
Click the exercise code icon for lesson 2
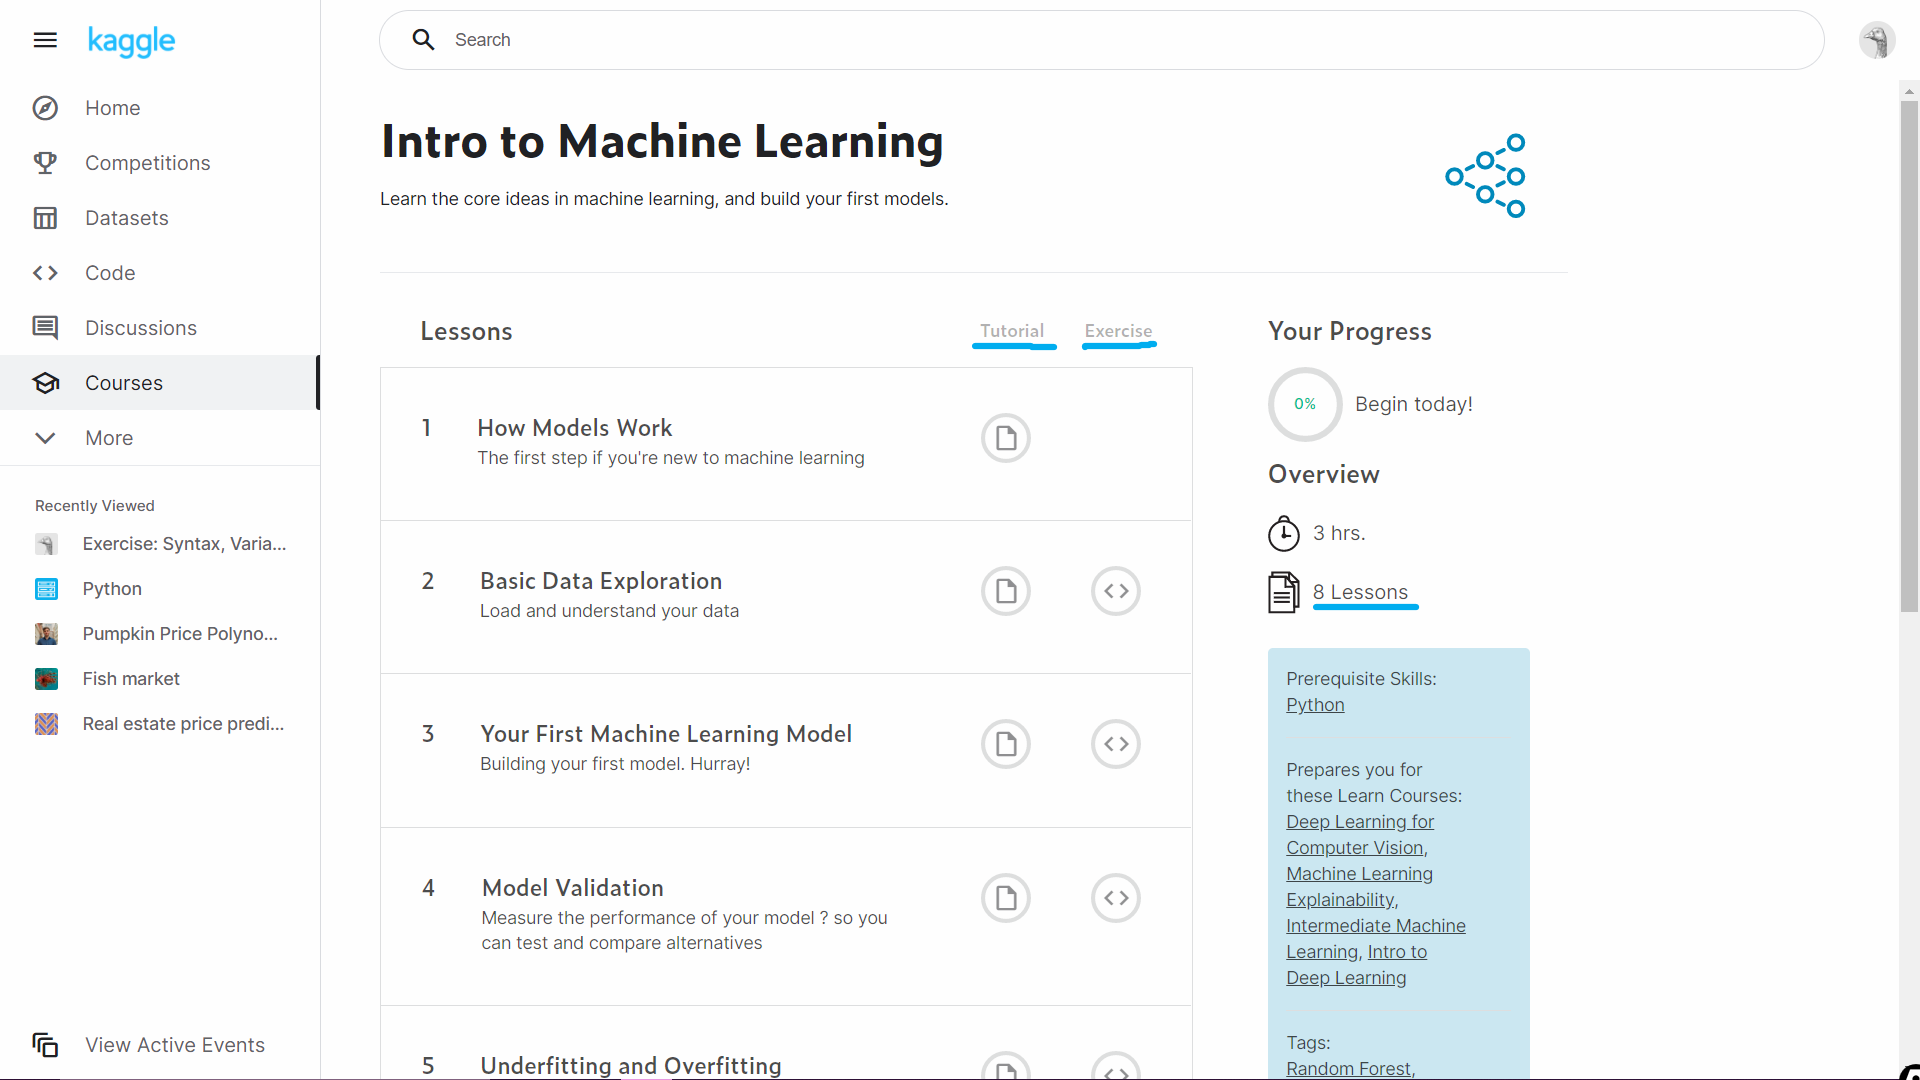click(1117, 589)
